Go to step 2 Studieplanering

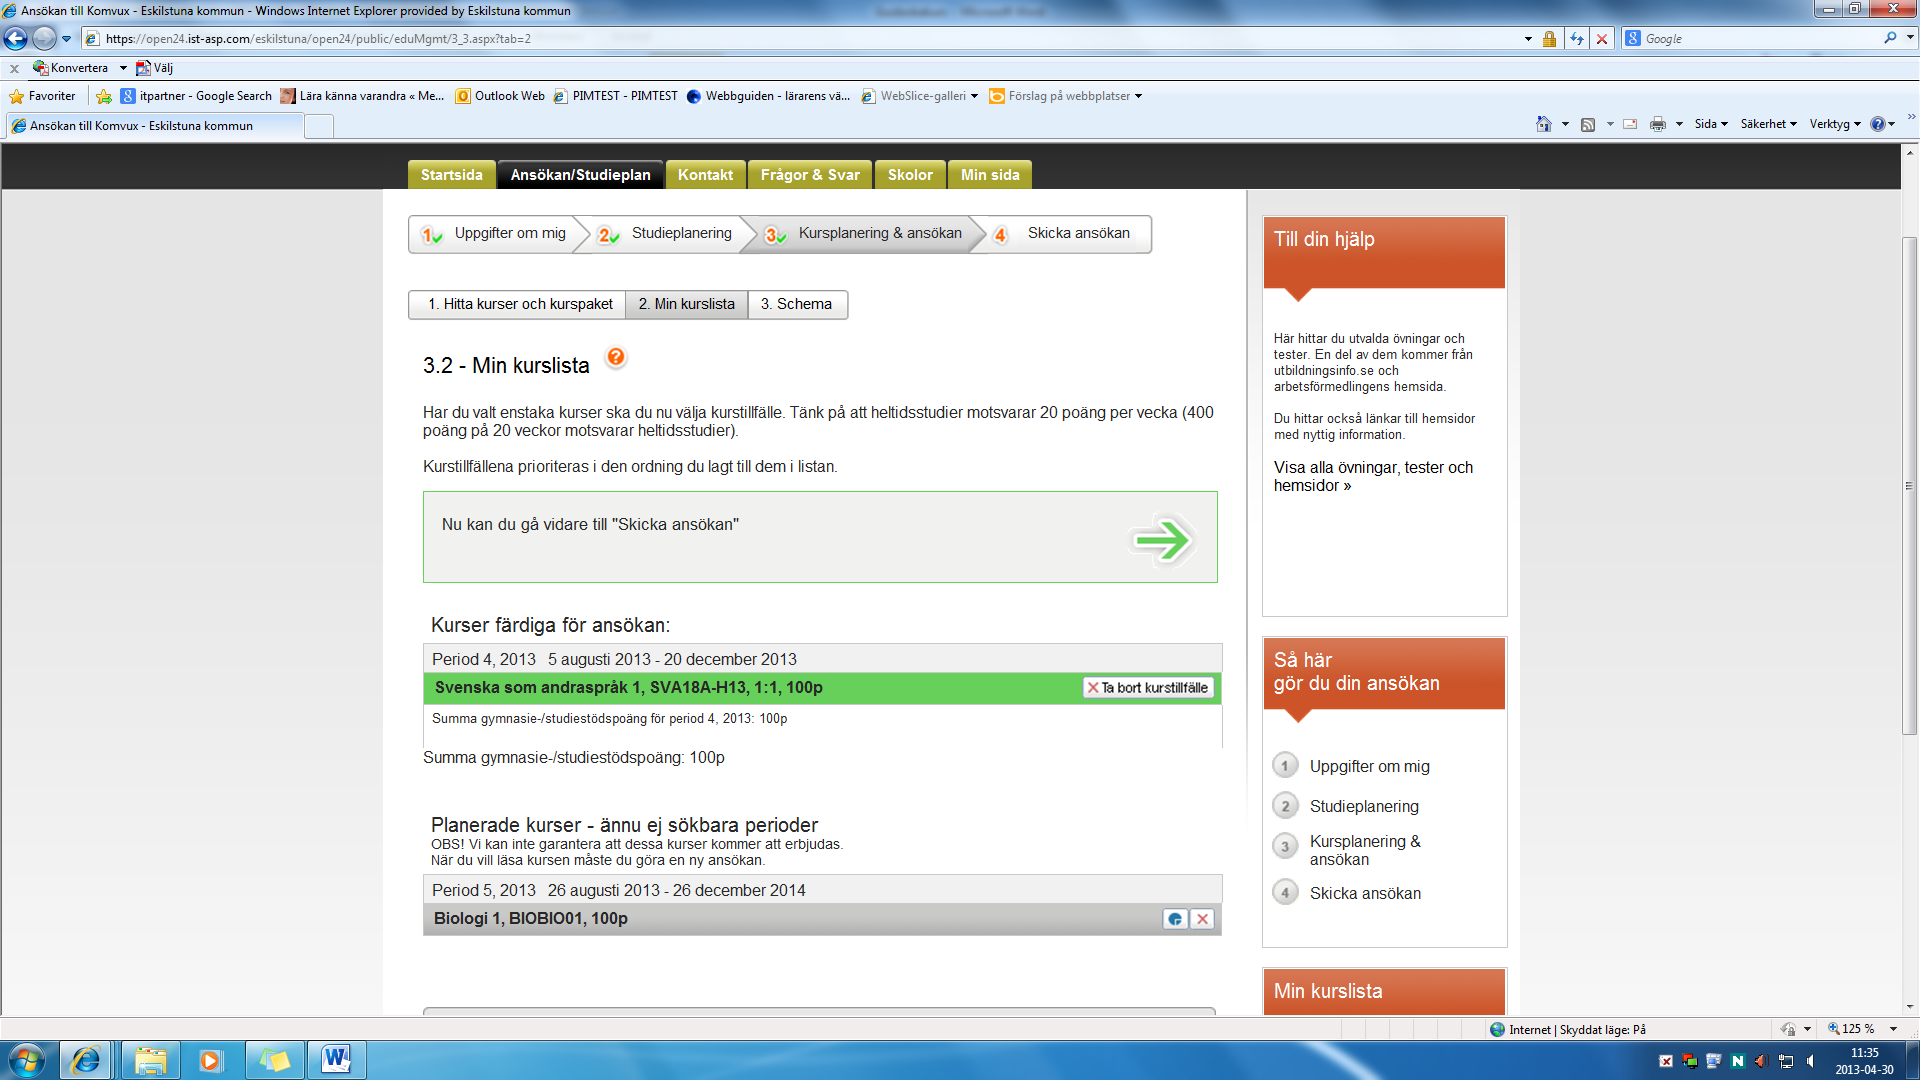click(x=665, y=234)
